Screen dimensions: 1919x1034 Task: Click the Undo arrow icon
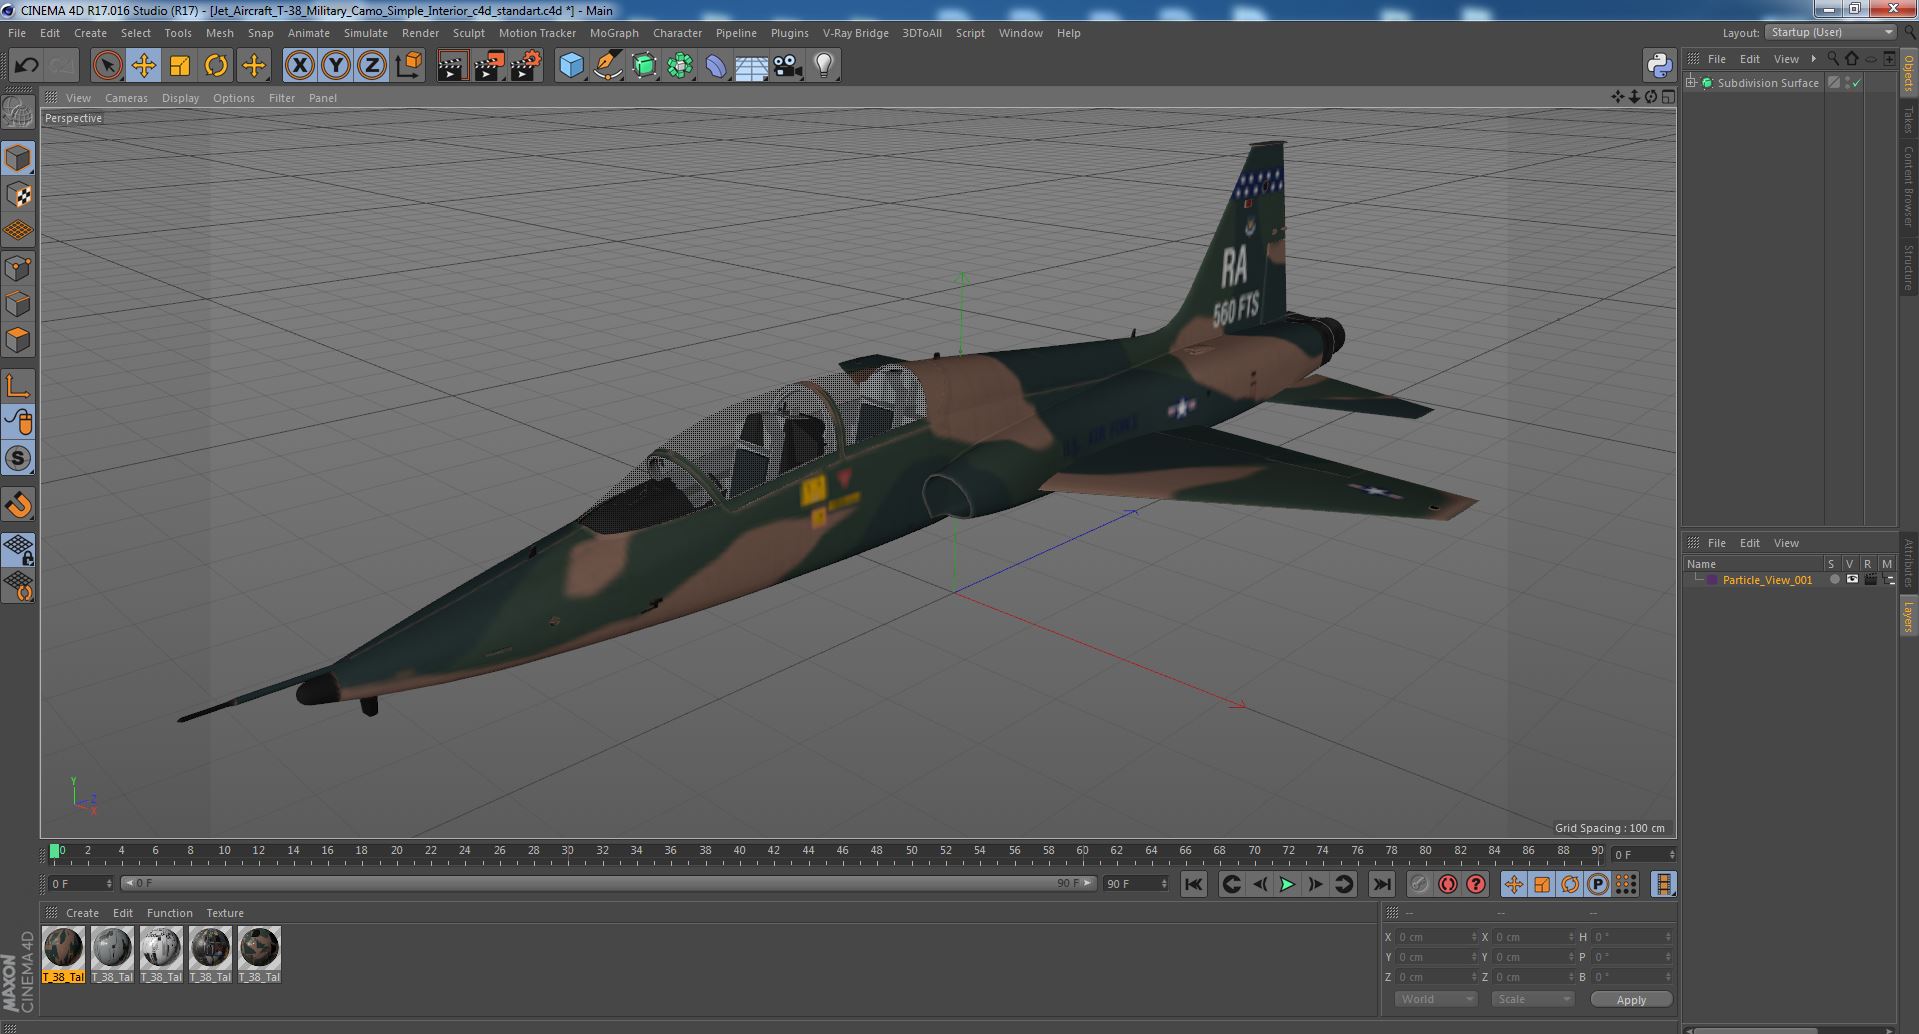point(26,66)
